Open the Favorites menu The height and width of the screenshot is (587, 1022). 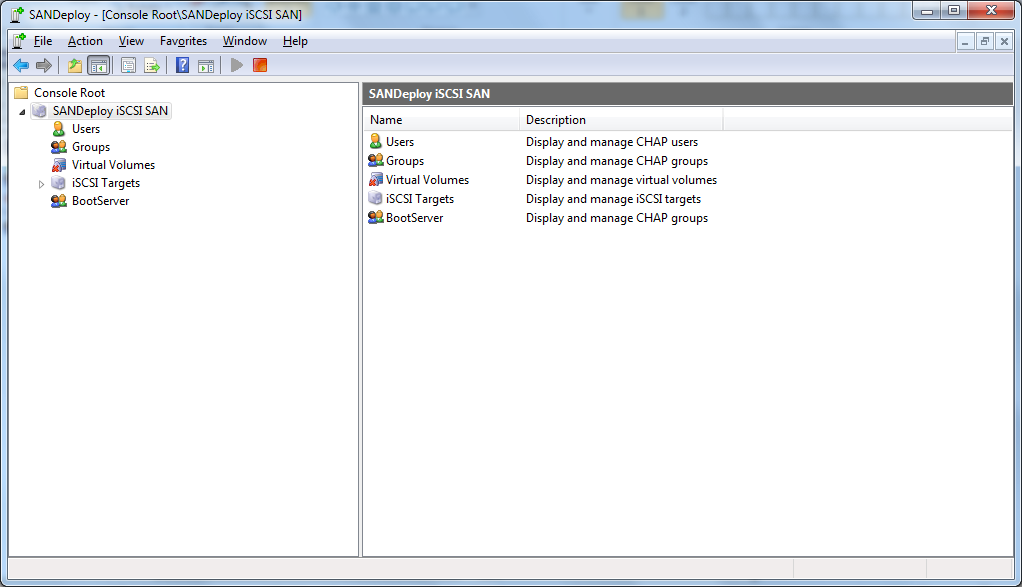click(183, 41)
